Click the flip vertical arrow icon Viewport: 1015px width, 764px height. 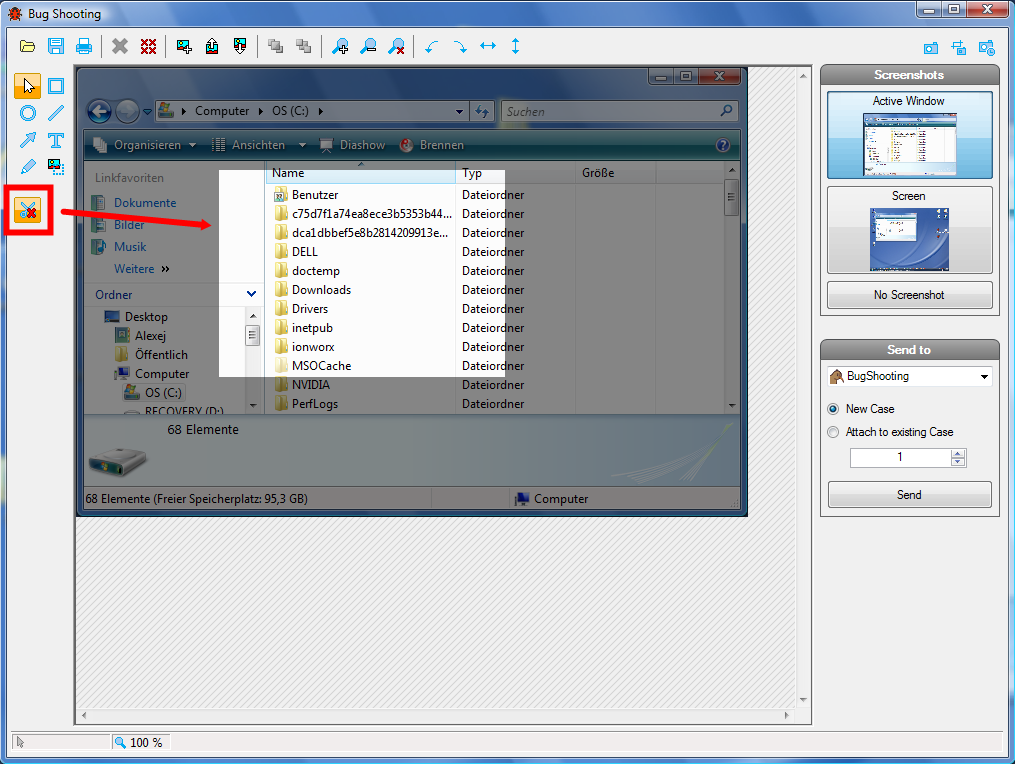coord(516,46)
